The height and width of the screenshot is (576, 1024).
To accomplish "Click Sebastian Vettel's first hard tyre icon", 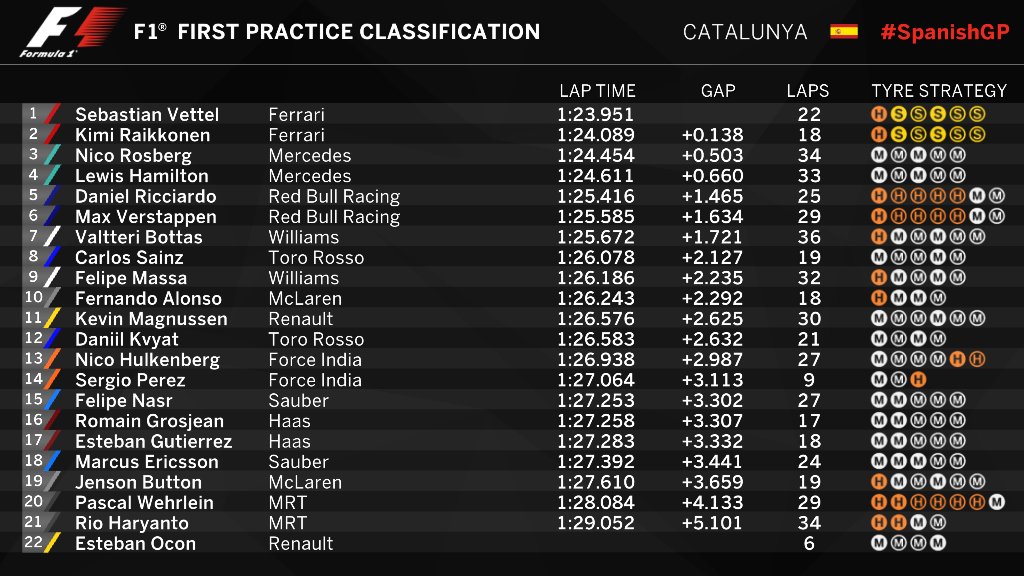I will coord(879,114).
